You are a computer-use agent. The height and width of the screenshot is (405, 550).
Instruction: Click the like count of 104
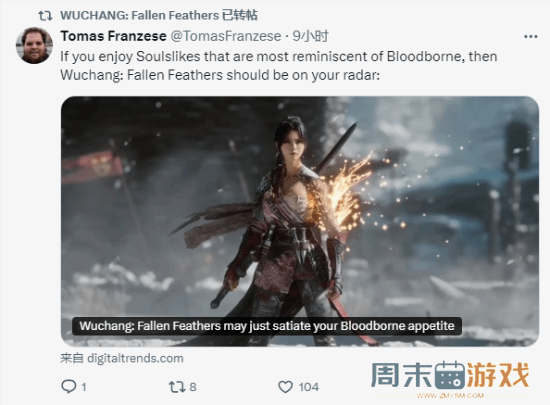tap(309, 387)
